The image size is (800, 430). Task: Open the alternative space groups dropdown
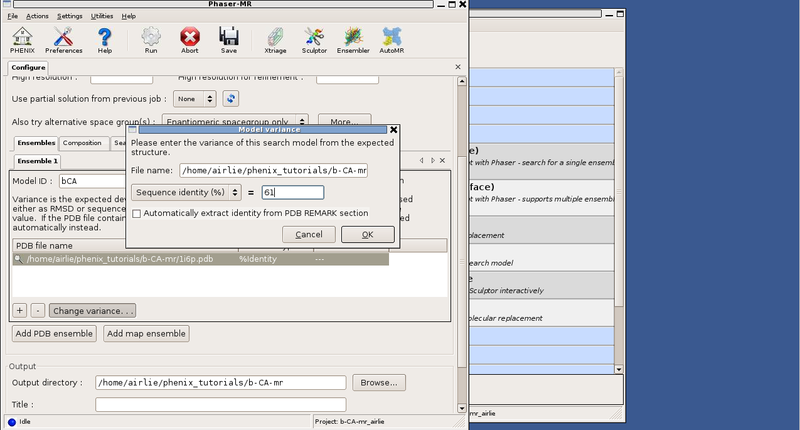coord(234,121)
